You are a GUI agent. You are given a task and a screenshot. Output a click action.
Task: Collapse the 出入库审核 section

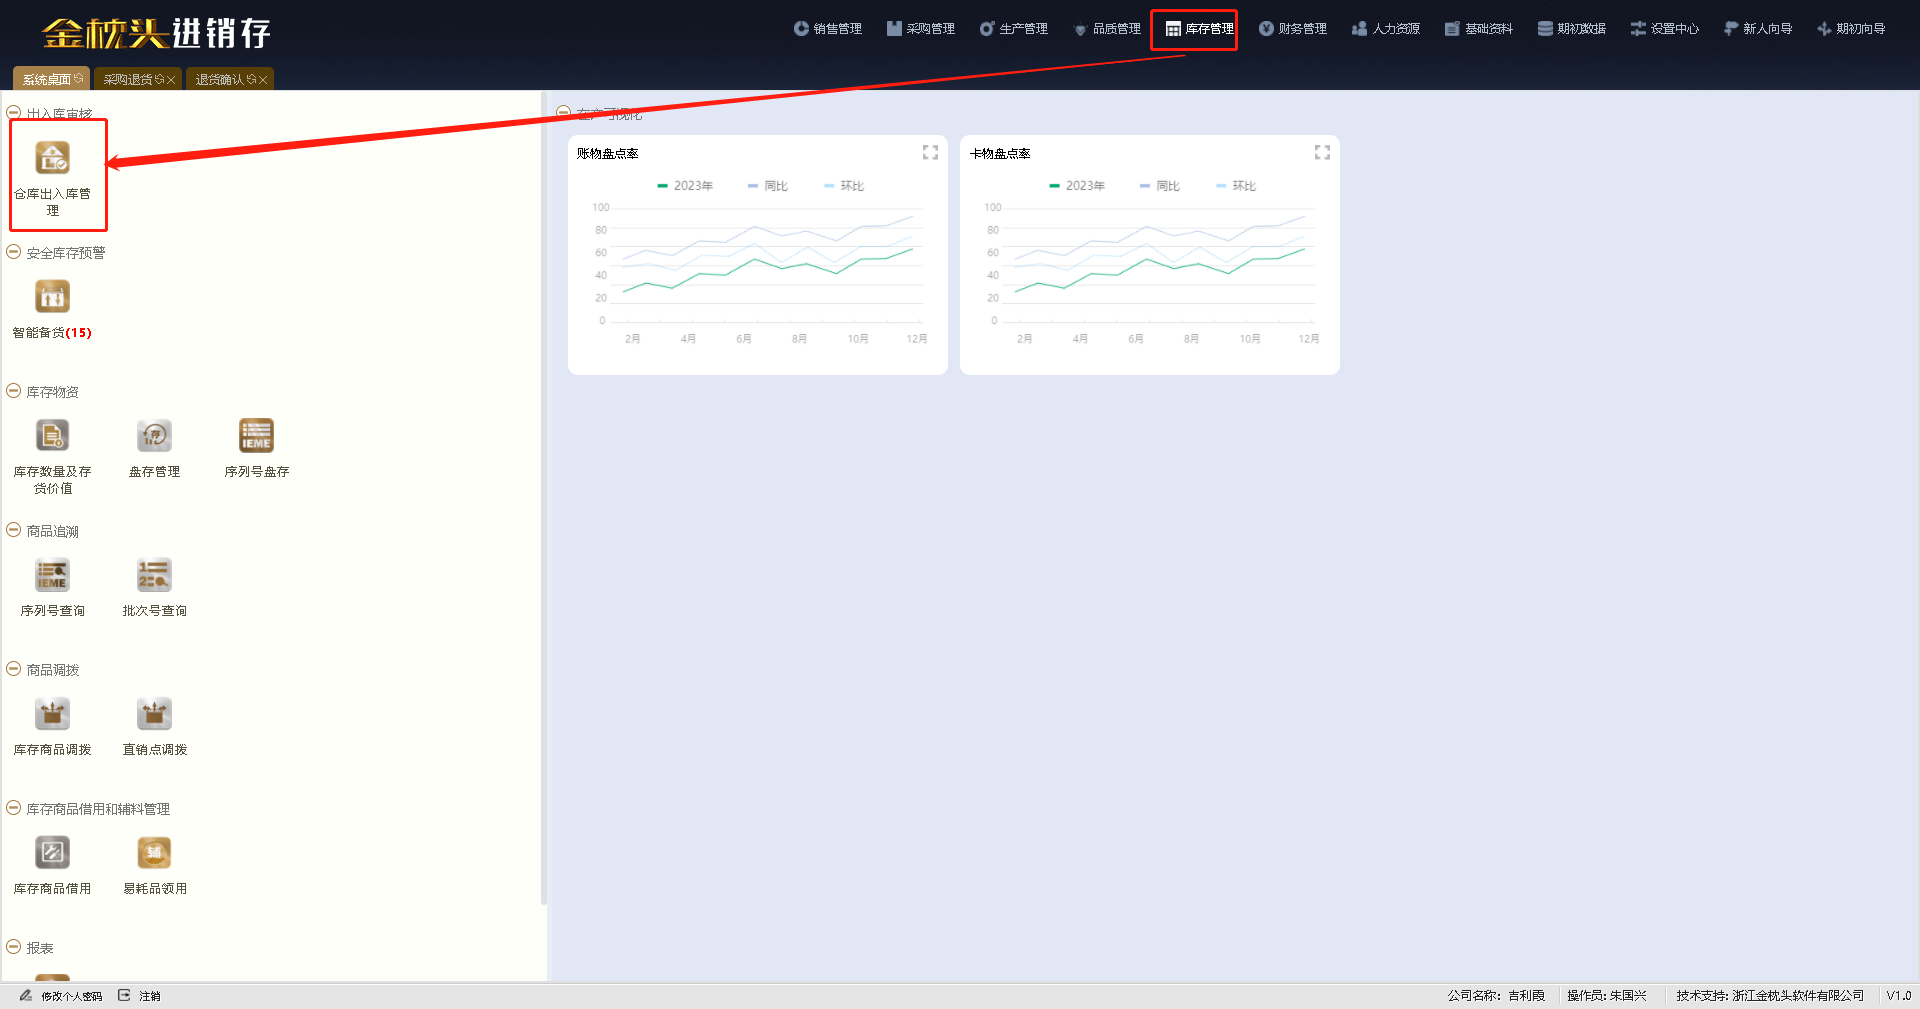tap(14, 113)
